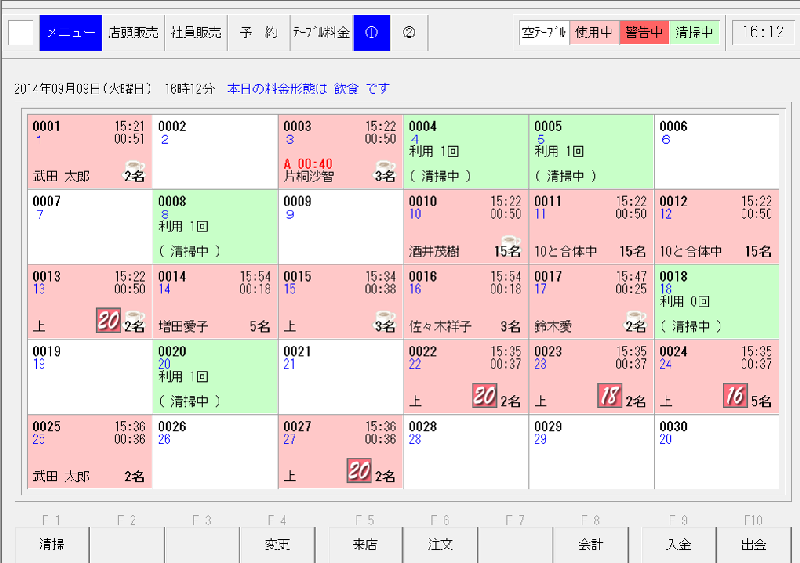
Task: Open the 予約 tab
Action: [259, 33]
